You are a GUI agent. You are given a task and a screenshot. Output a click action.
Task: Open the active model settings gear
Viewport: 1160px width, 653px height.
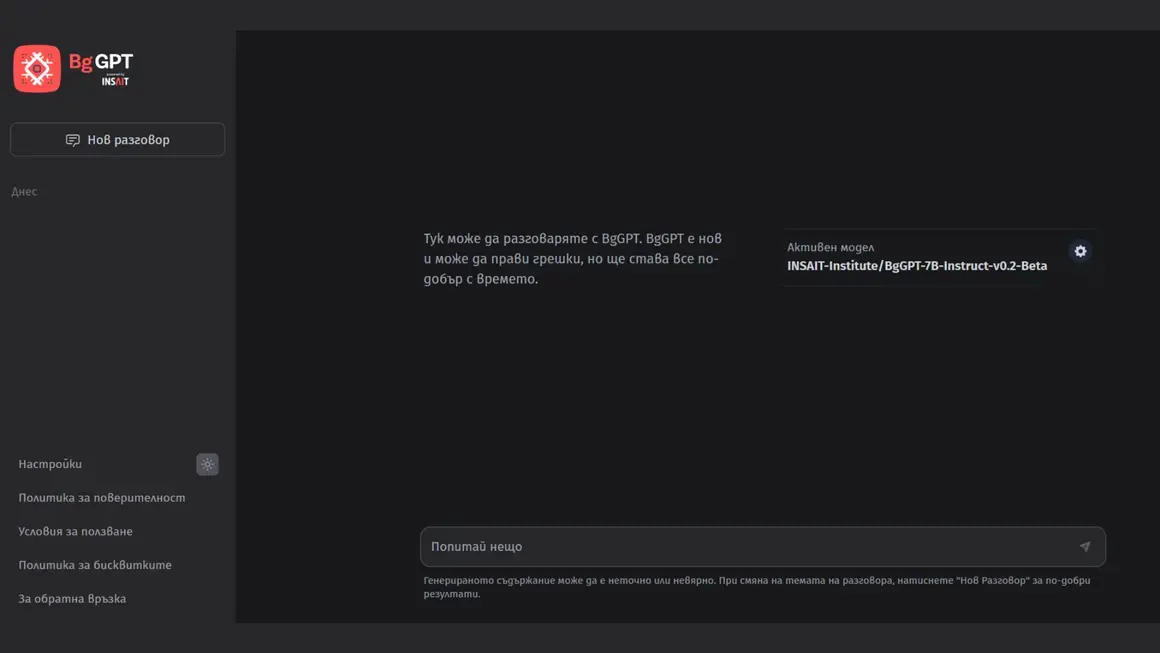pyautogui.click(x=1080, y=251)
